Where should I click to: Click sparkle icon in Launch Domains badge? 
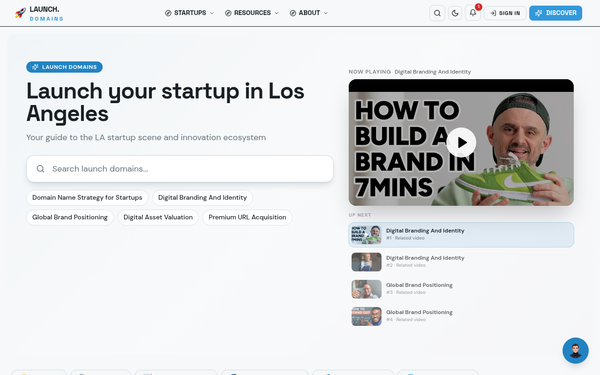35,67
